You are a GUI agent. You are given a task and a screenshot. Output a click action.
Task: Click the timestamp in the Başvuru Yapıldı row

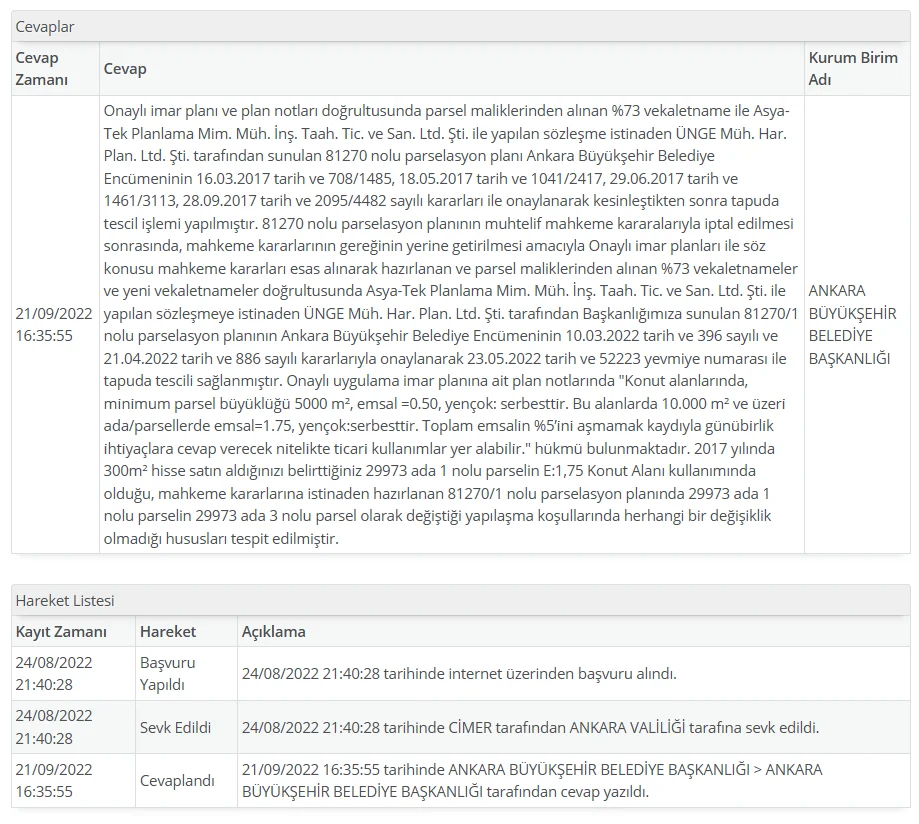(x=55, y=674)
